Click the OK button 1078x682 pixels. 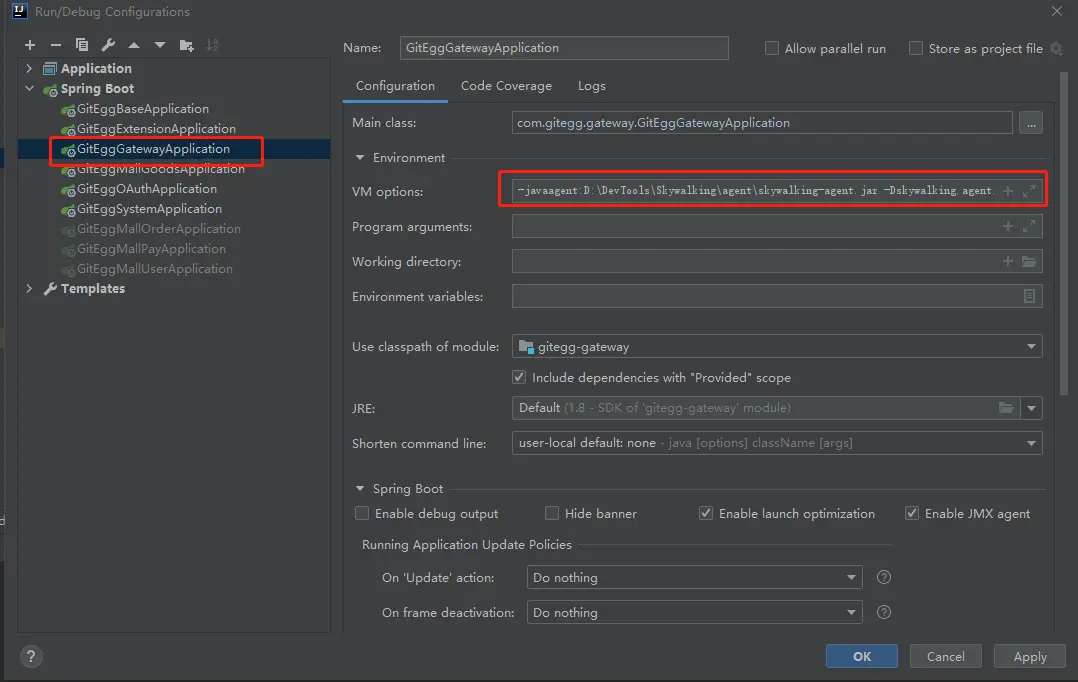pos(861,657)
